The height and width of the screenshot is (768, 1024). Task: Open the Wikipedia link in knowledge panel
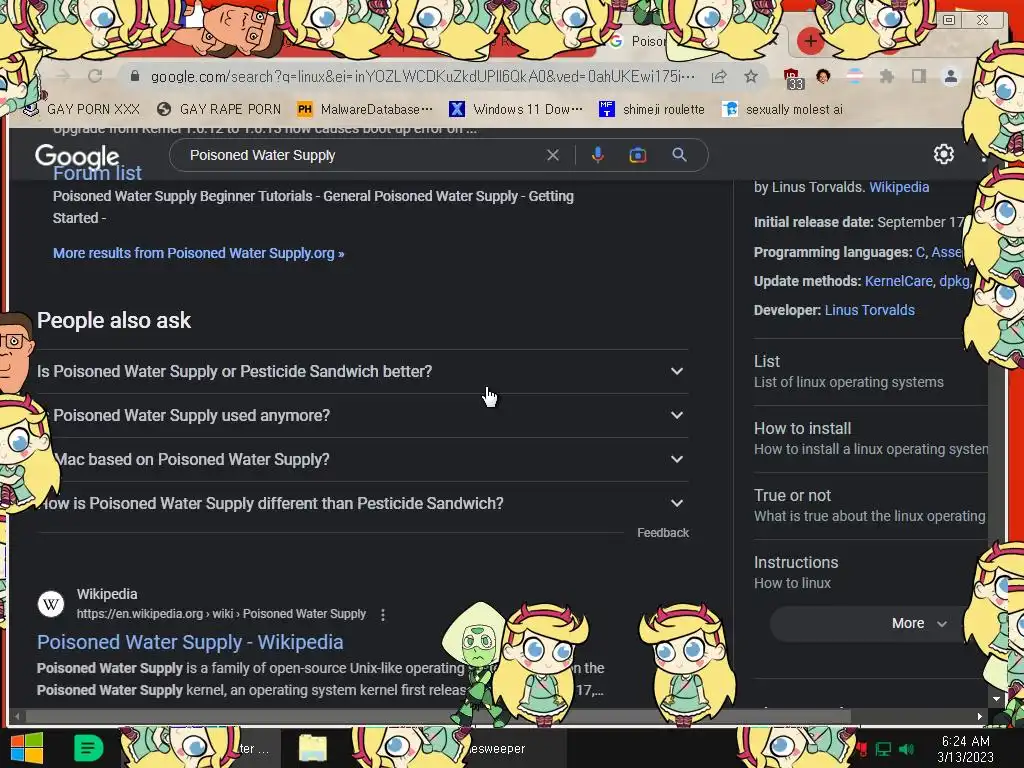coord(899,187)
